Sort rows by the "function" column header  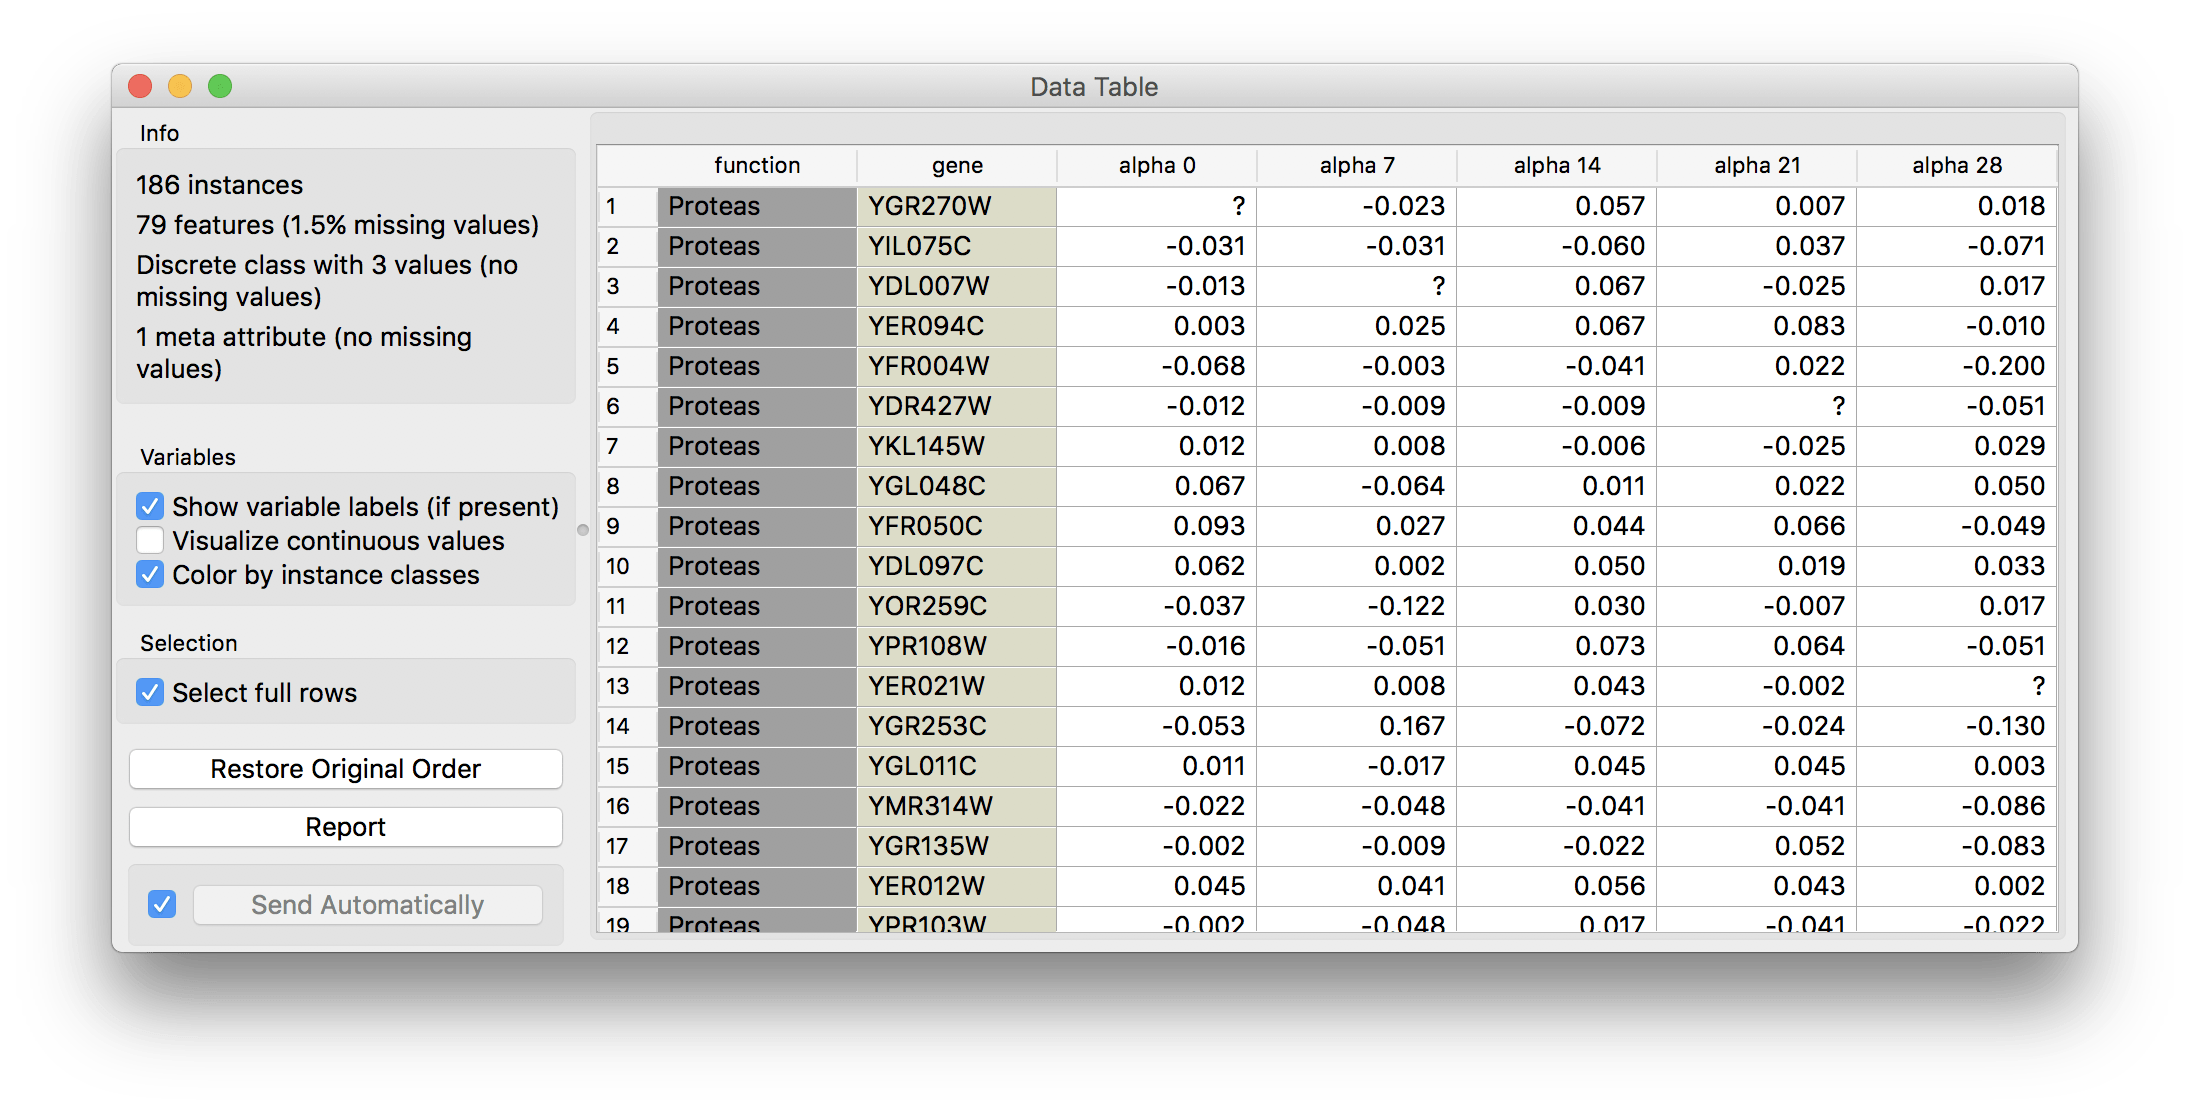coord(756,165)
